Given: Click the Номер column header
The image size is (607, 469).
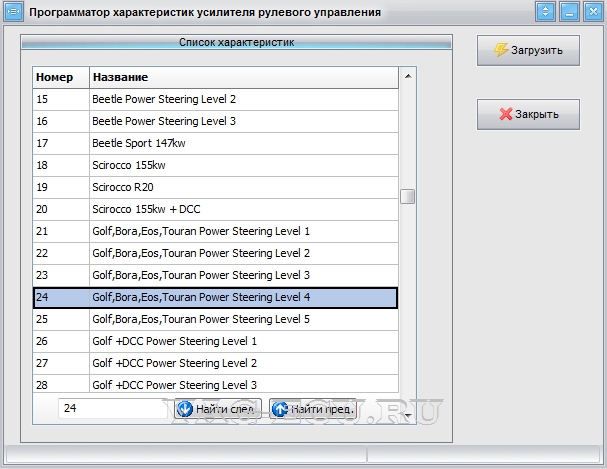Looking at the screenshot, I should pos(61,77).
